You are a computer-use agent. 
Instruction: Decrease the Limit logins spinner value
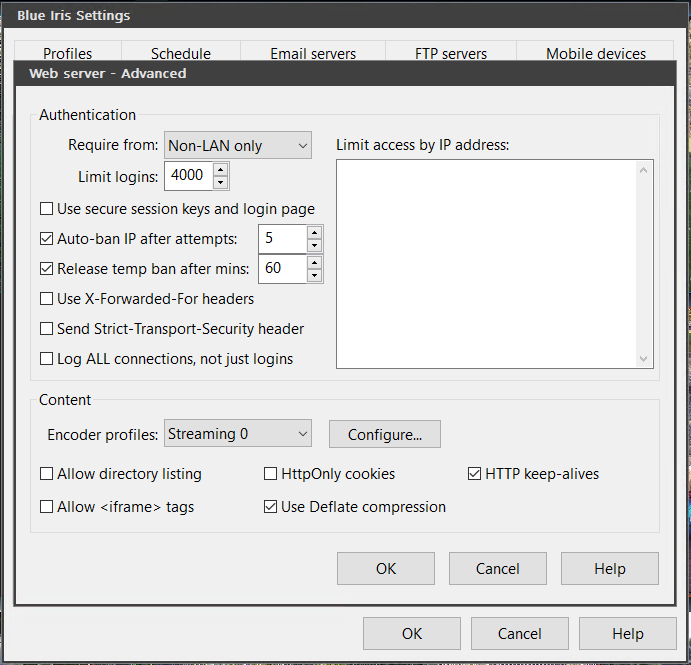pos(221,182)
